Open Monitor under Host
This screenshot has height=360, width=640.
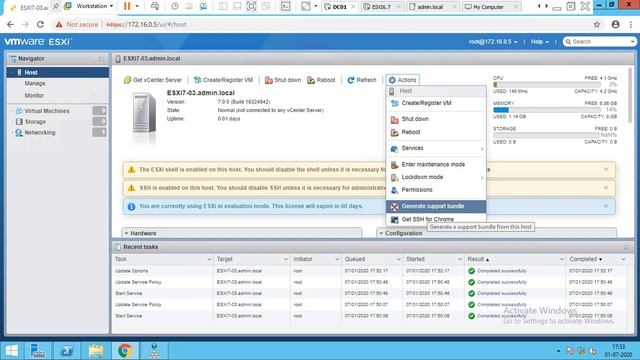coord(34,95)
